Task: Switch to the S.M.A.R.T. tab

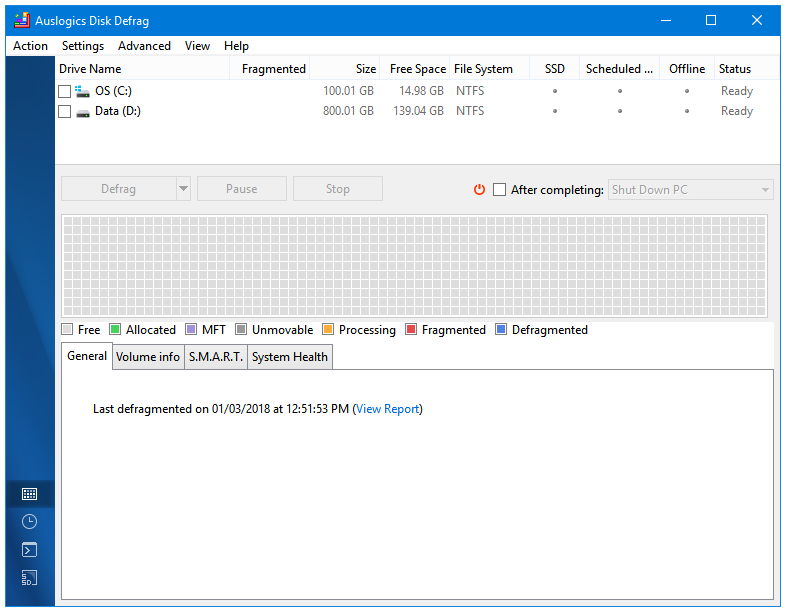Action: [x=216, y=357]
